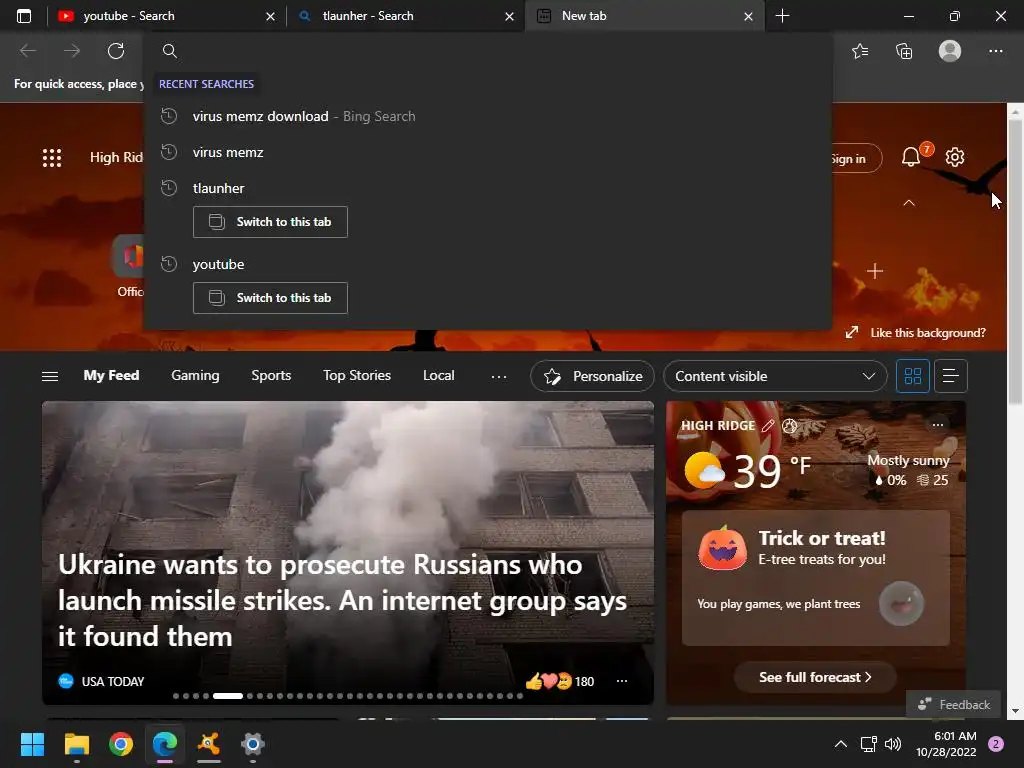Open the notifications bell icon
Image resolution: width=1024 pixels, height=768 pixels.
pyautogui.click(x=910, y=157)
